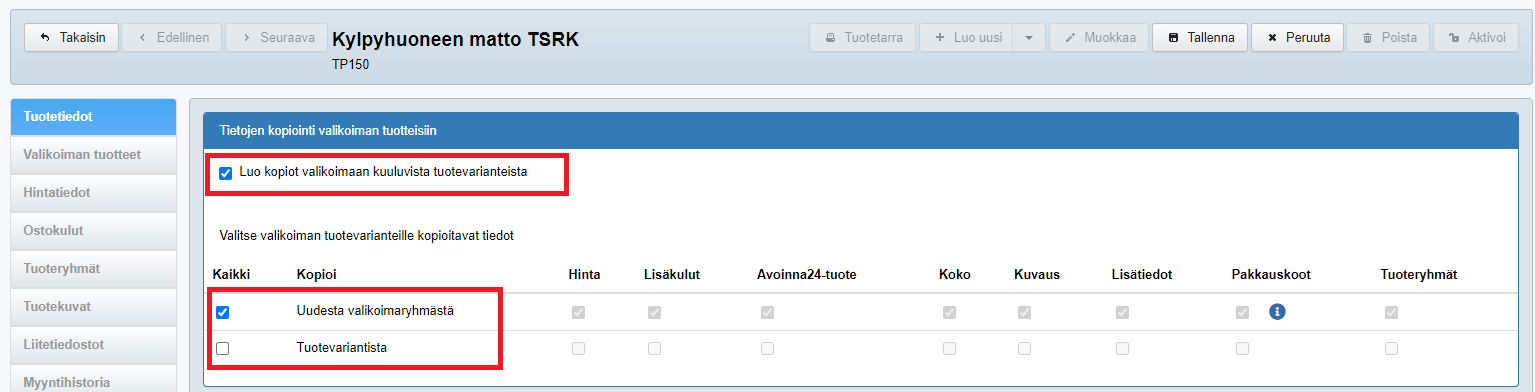Toggle Luo kopiot valikoimaan kuuluvista tuotevarianteista checkbox
The image size is (1535, 392).
point(225,173)
